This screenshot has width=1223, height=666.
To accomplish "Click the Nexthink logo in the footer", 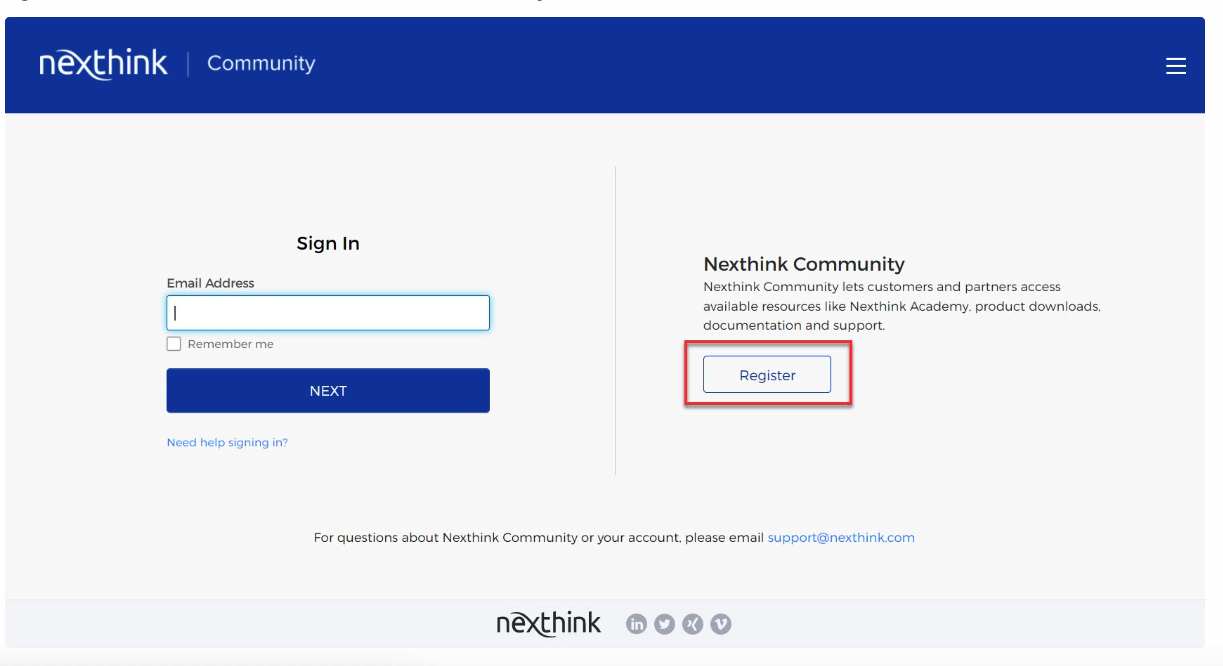I will (548, 624).
